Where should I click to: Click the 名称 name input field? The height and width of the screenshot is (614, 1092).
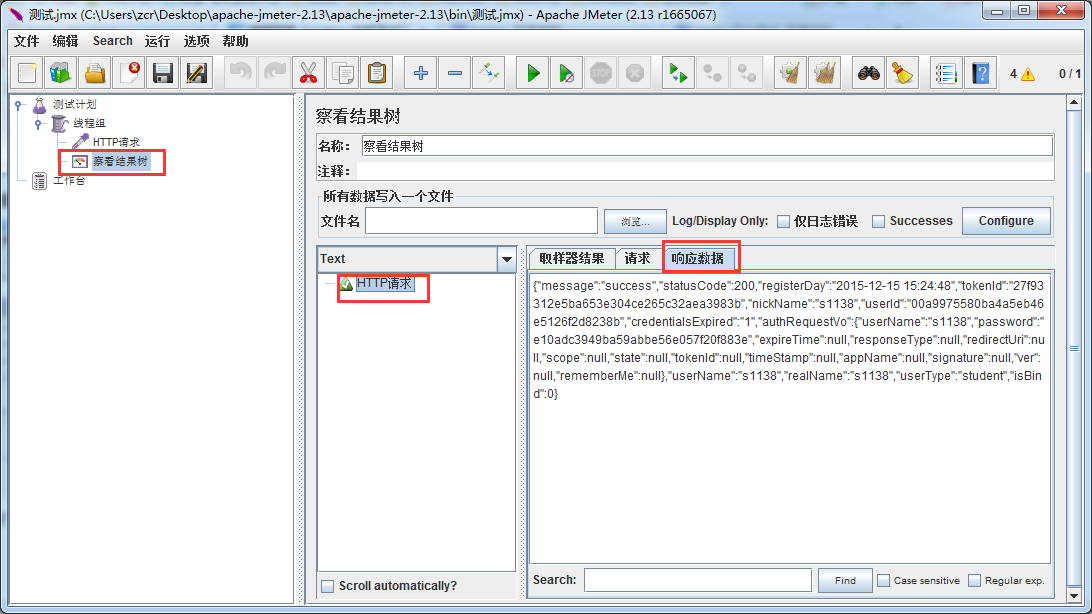click(x=707, y=146)
